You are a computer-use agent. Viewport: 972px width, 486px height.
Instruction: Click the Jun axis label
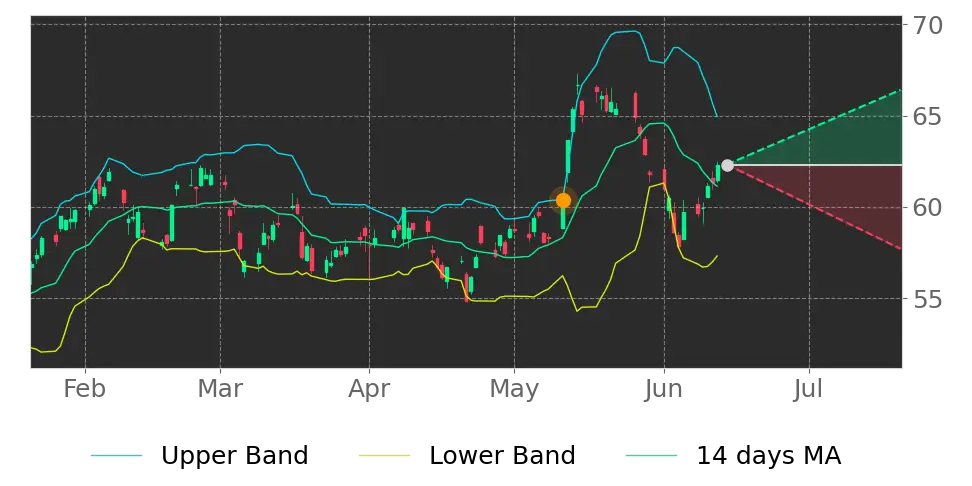coord(664,389)
